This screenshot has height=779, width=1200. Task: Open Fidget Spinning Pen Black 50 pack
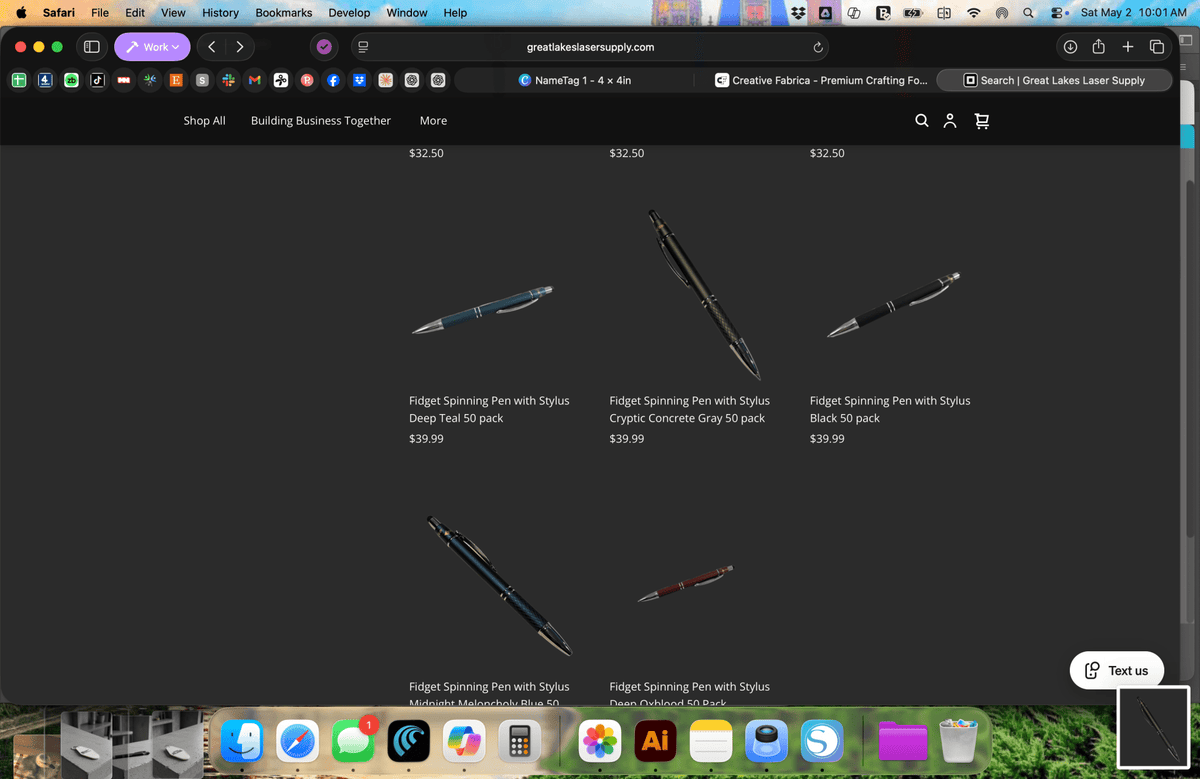(x=890, y=409)
